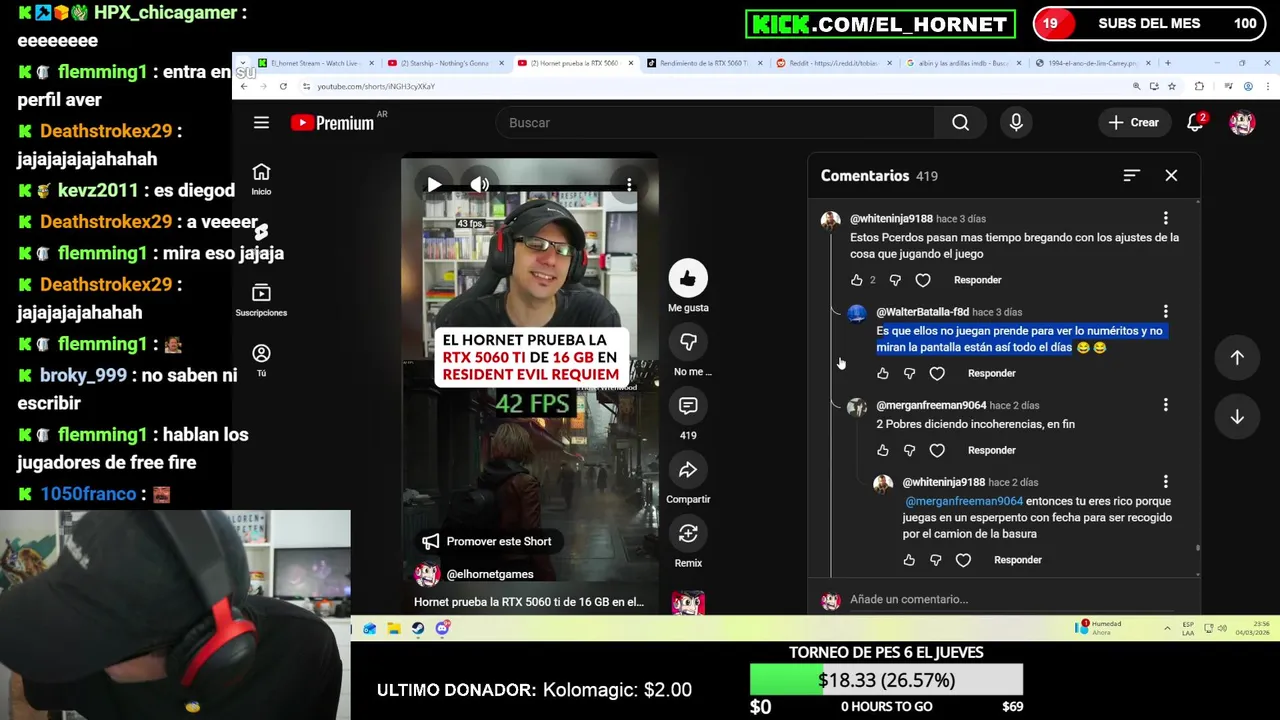Open YouTube notifications bell
The image size is (1280, 720).
pos(1195,122)
